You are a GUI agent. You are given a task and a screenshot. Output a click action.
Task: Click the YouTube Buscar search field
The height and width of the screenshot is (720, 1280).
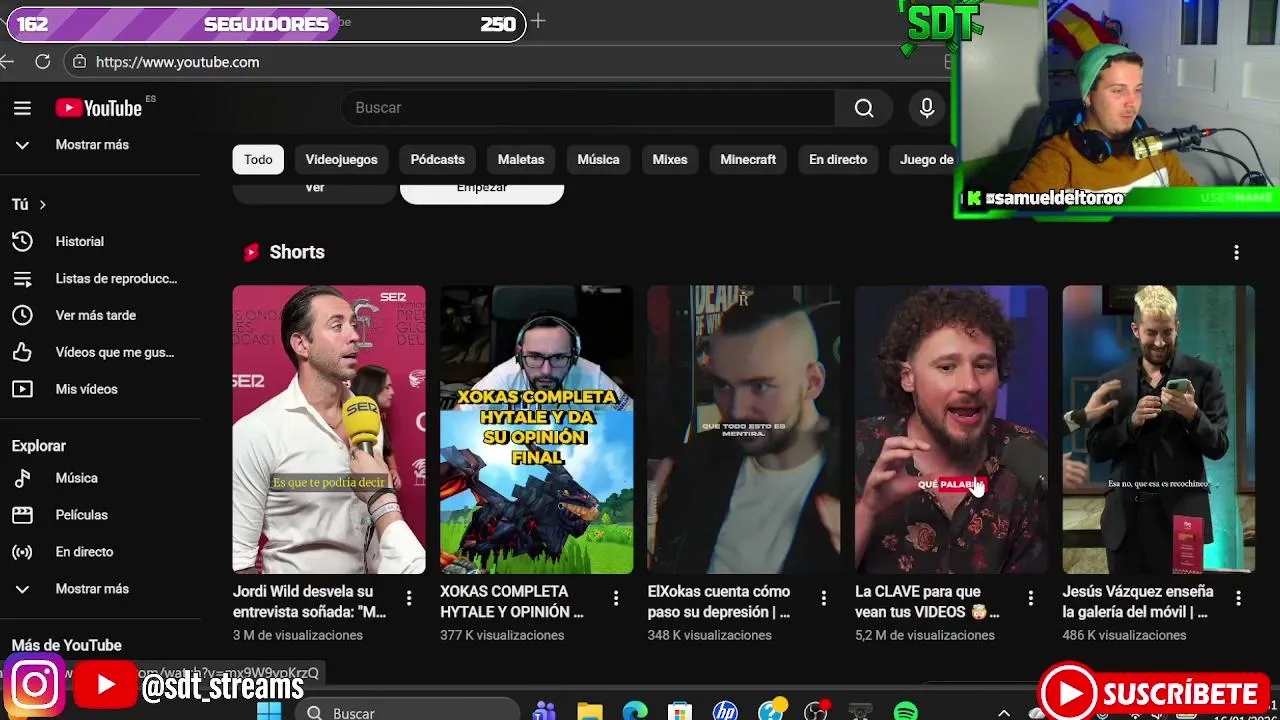[588, 108]
